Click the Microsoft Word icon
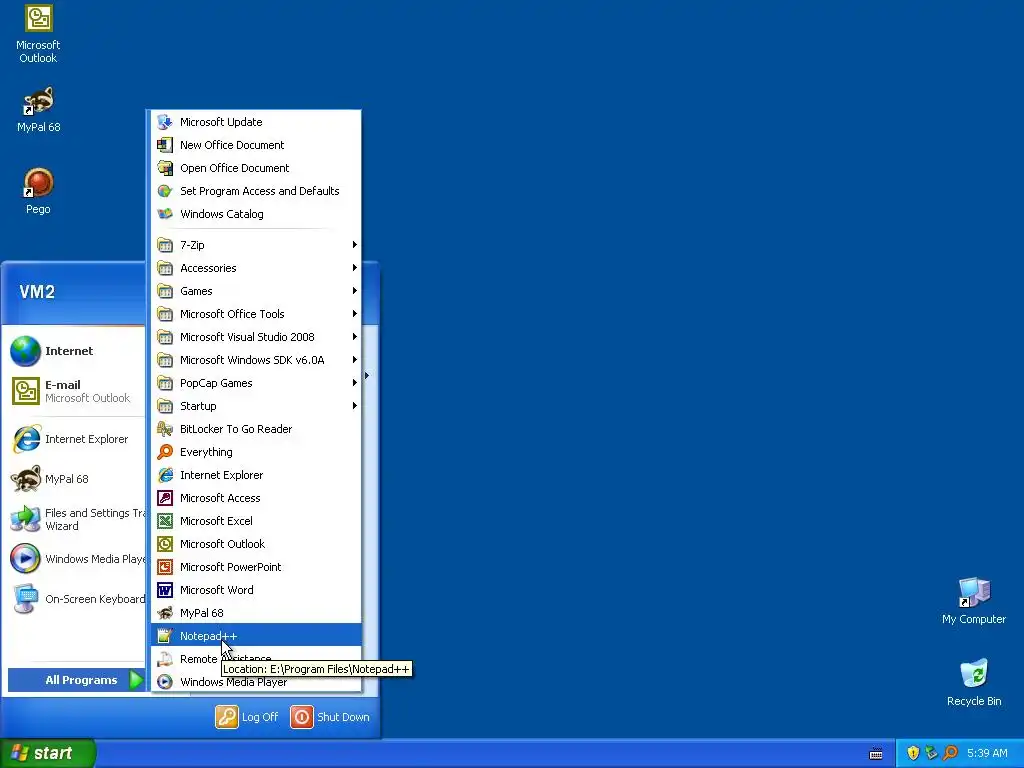The image size is (1024, 768). [165, 590]
